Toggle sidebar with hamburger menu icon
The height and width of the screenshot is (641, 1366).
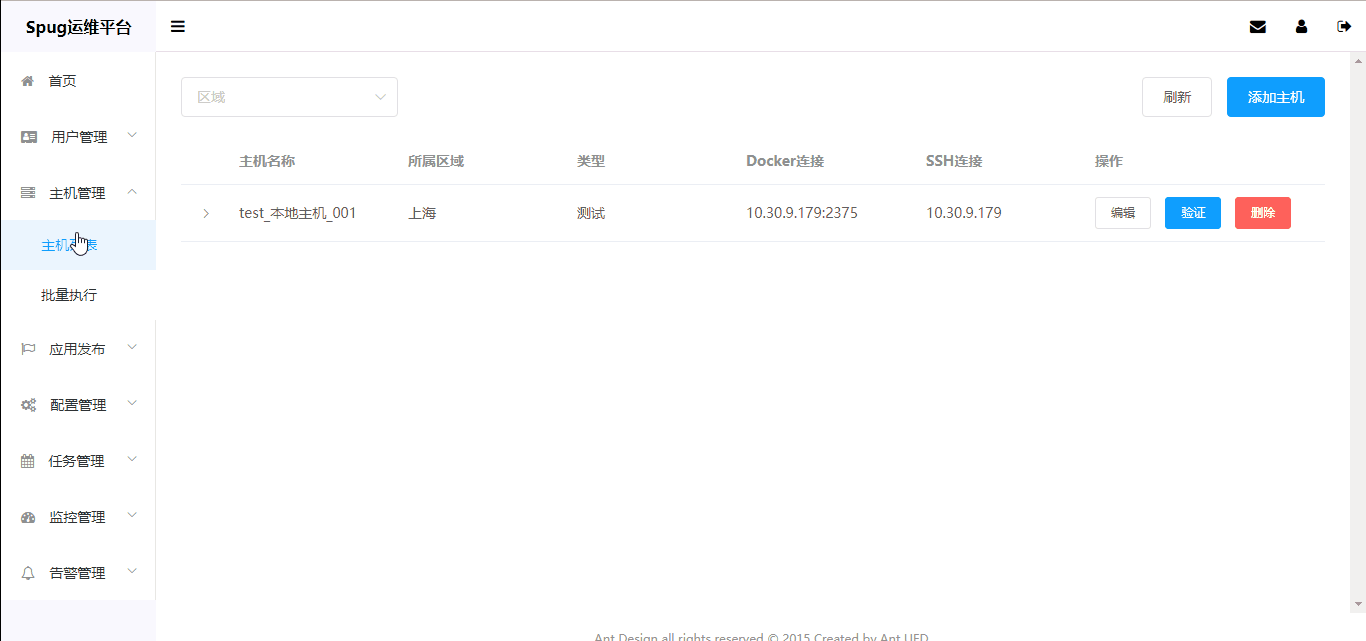(178, 27)
